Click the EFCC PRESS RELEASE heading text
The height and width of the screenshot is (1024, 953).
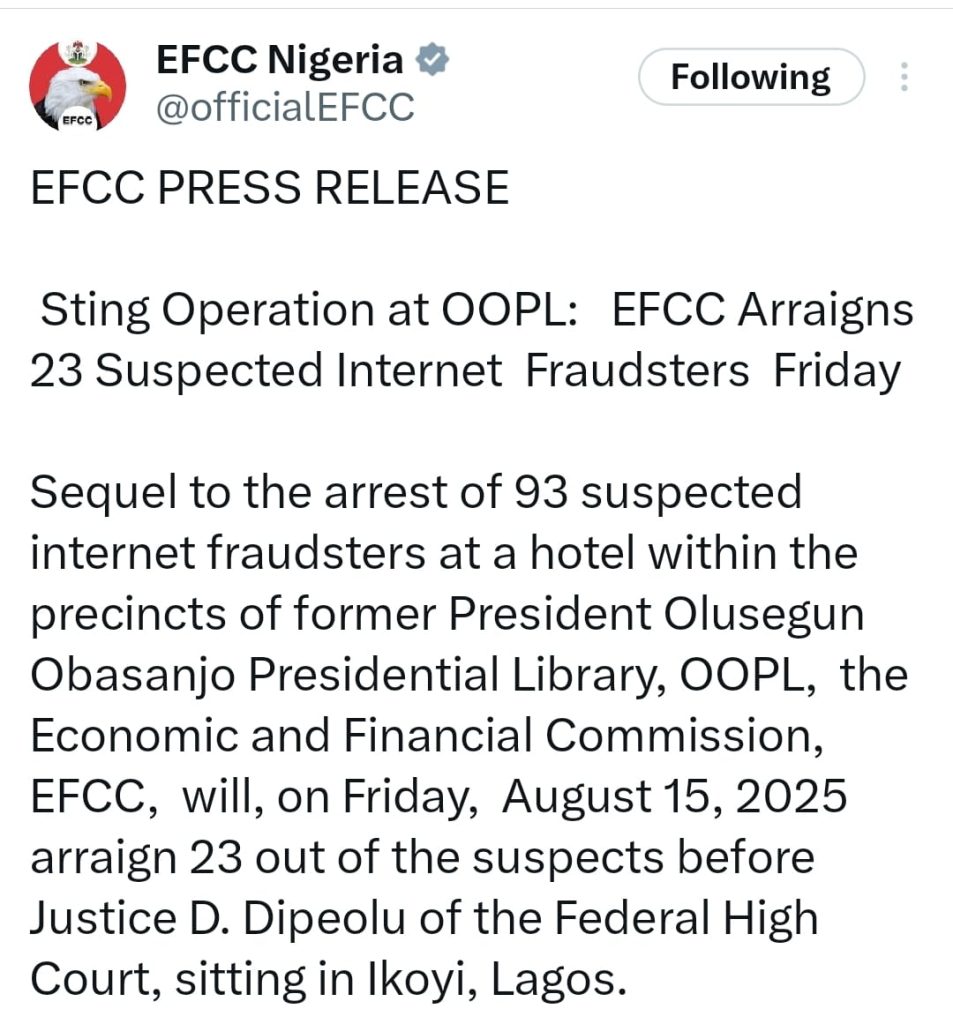tap(270, 187)
